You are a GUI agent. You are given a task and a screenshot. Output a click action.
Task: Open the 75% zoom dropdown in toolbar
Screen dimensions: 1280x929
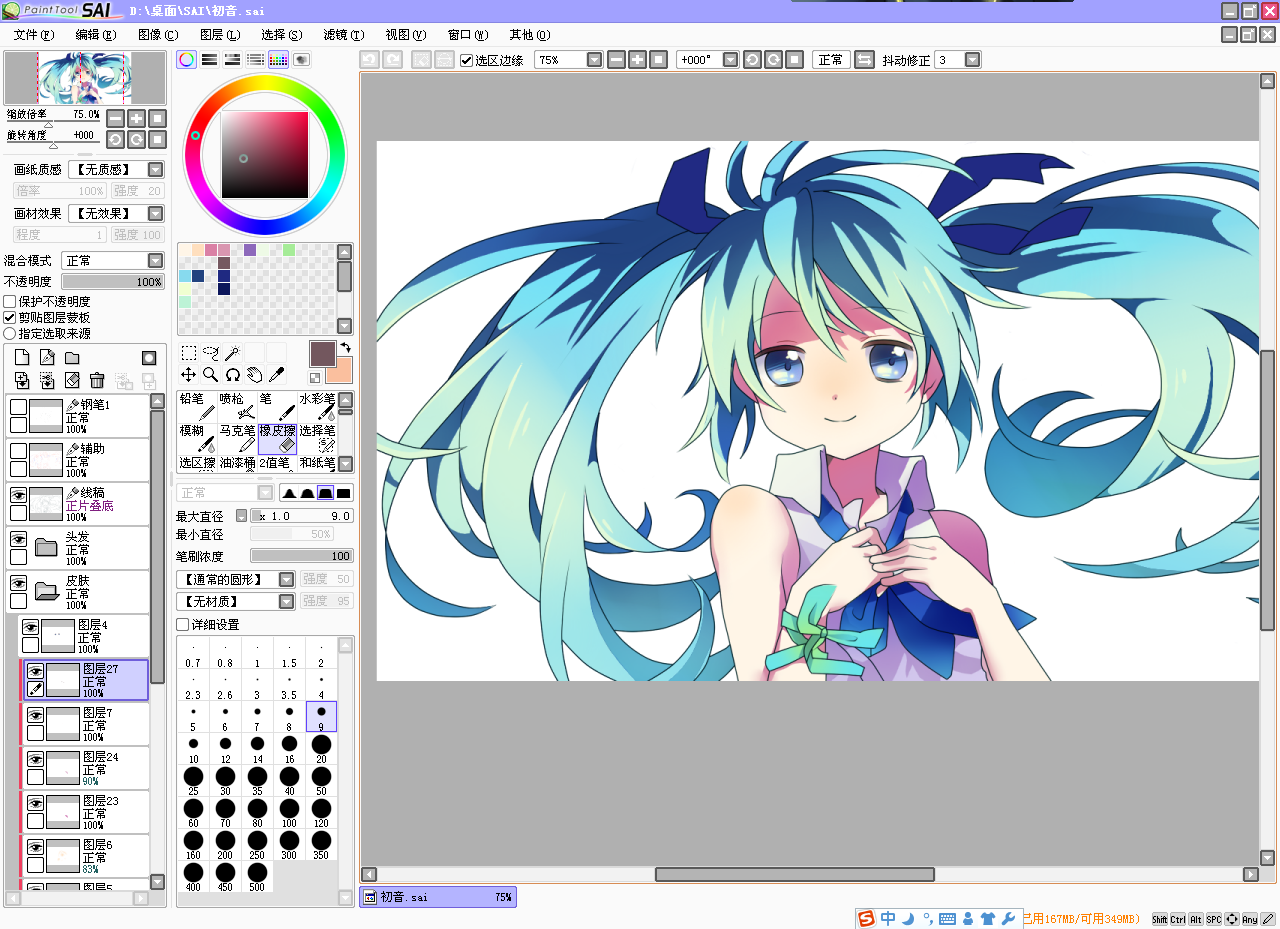tap(595, 60)
